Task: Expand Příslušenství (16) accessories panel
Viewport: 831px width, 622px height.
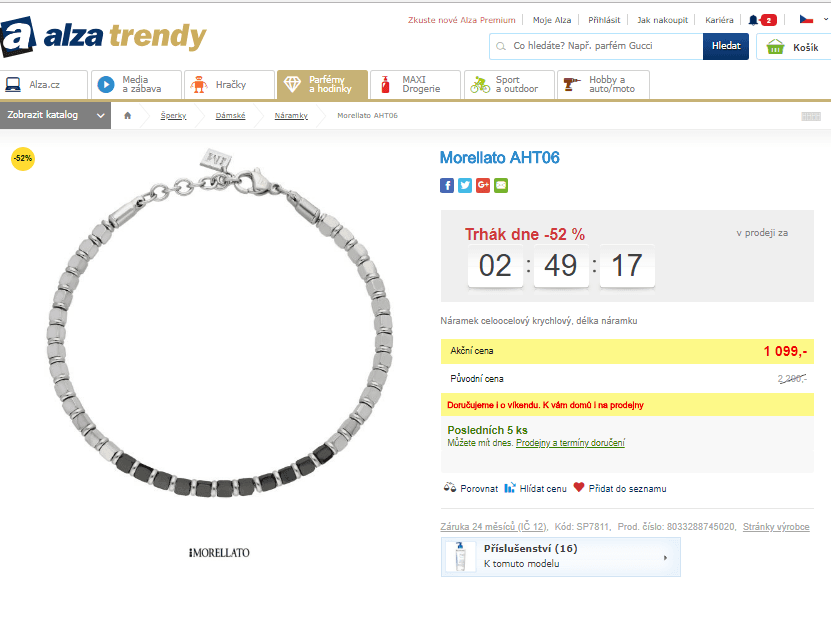Action: click(x=560, y=557)
